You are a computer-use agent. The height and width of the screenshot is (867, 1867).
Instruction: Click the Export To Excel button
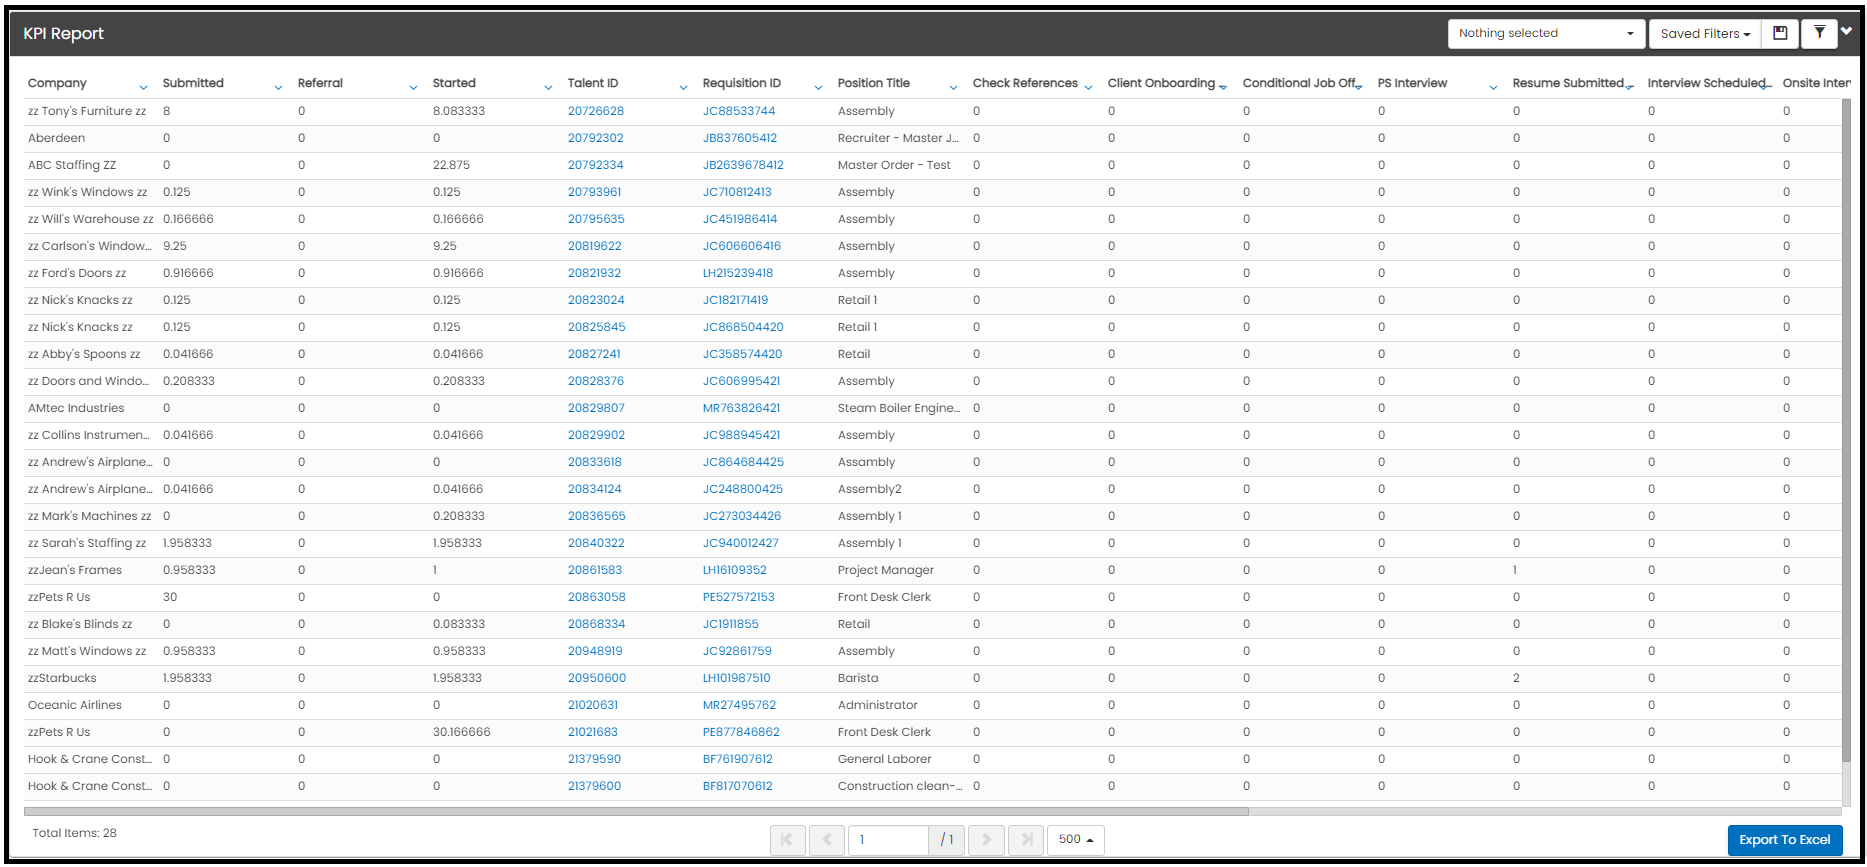point(1784,840)
